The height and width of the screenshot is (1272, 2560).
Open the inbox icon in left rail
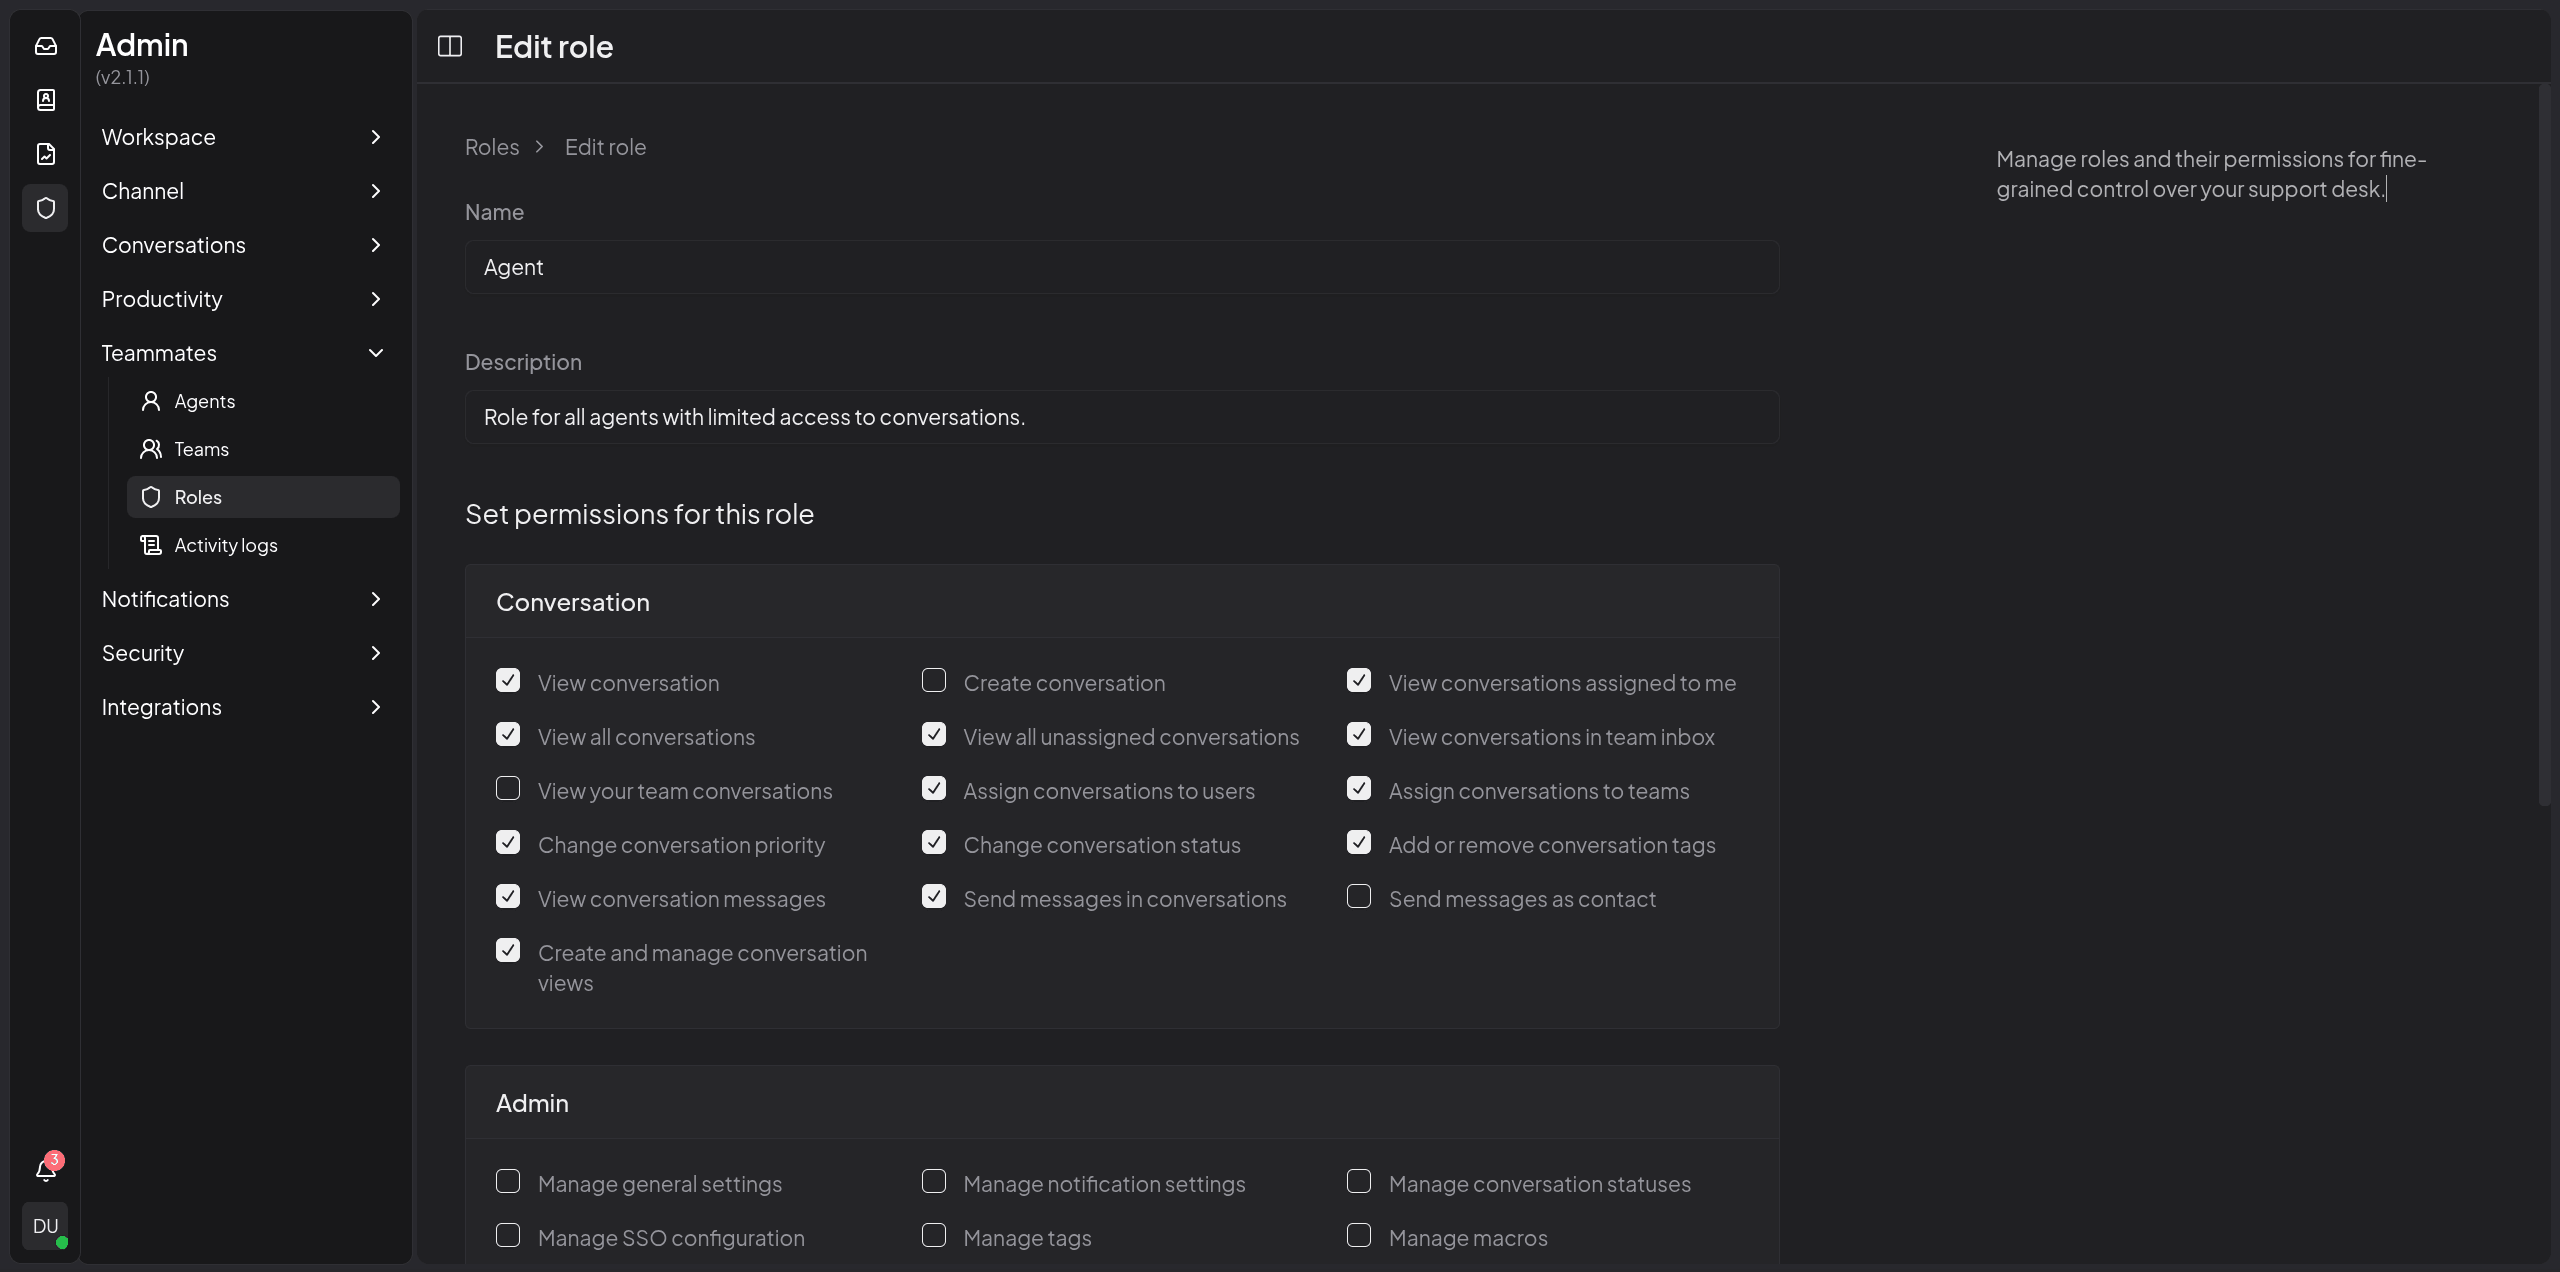tap(46, 46)
